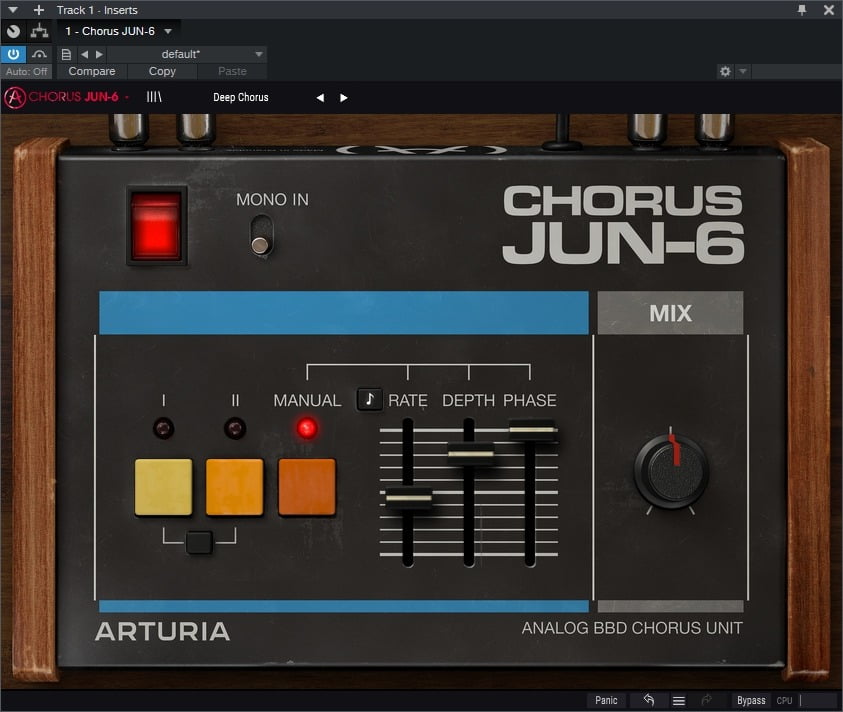Click the small link button below I and II
Screen dimensions: 843x712
[199, 542]
